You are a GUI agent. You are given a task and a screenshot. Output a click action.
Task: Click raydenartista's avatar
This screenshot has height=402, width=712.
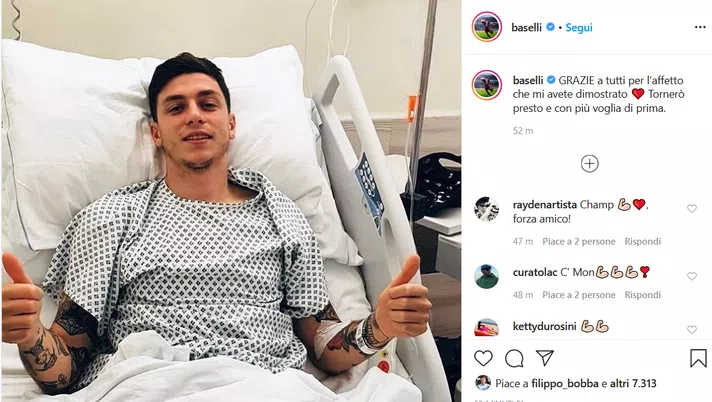tap(486, 209)
